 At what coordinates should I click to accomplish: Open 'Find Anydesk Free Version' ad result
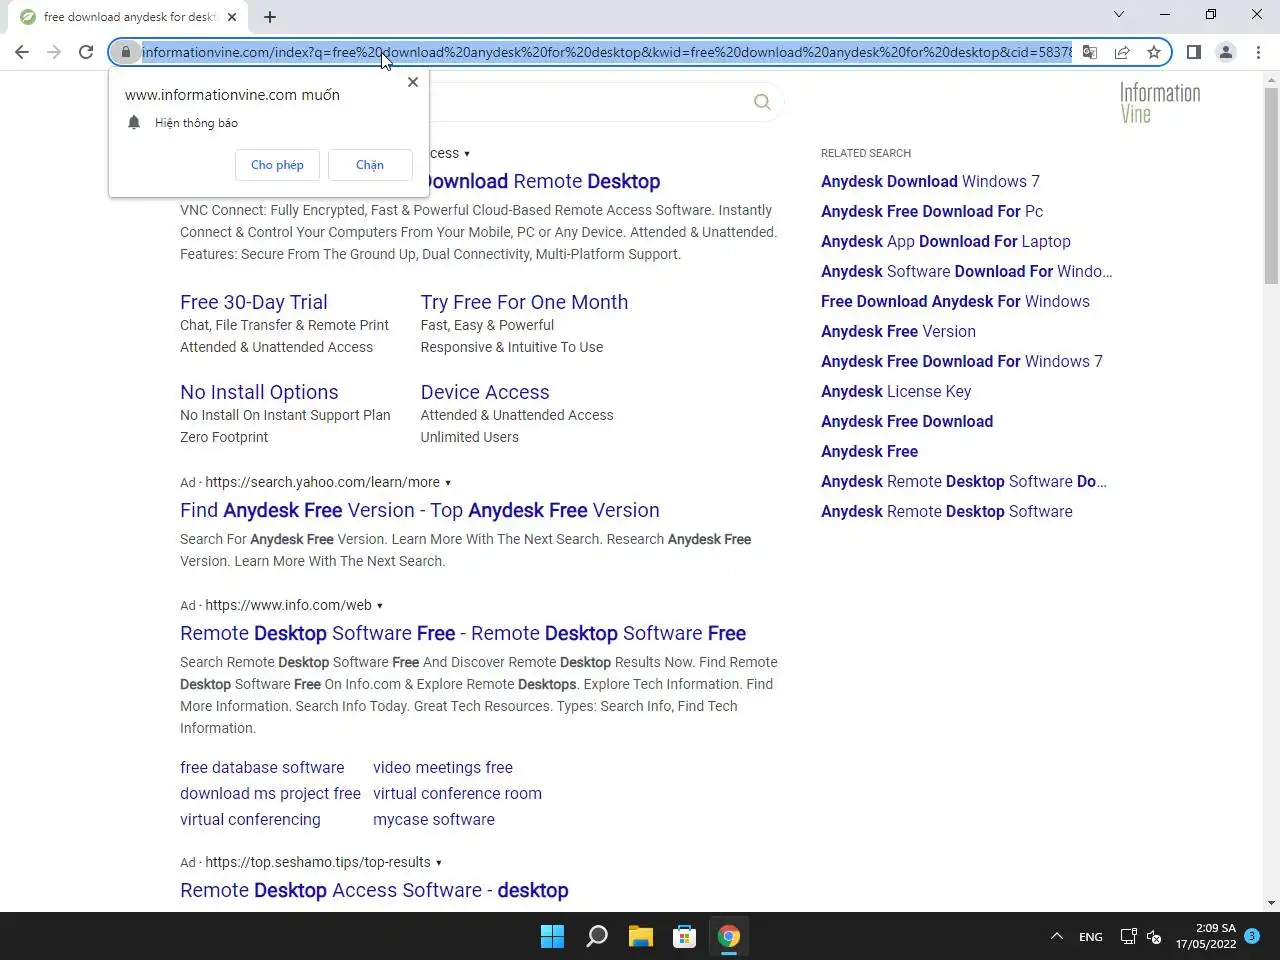[420, 510]
